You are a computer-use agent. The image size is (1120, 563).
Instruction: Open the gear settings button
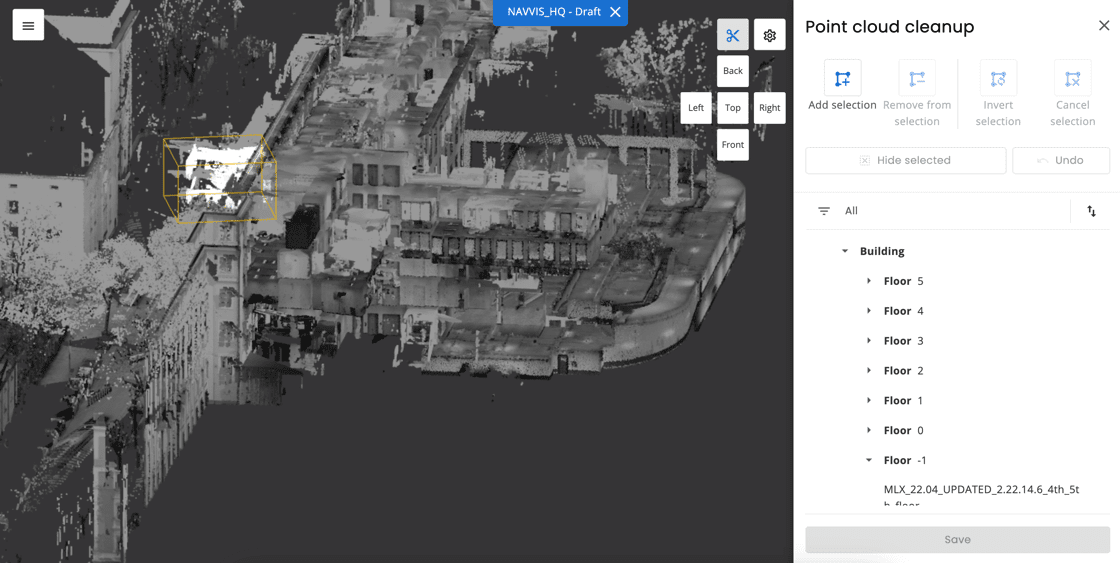tap(769, 35)
